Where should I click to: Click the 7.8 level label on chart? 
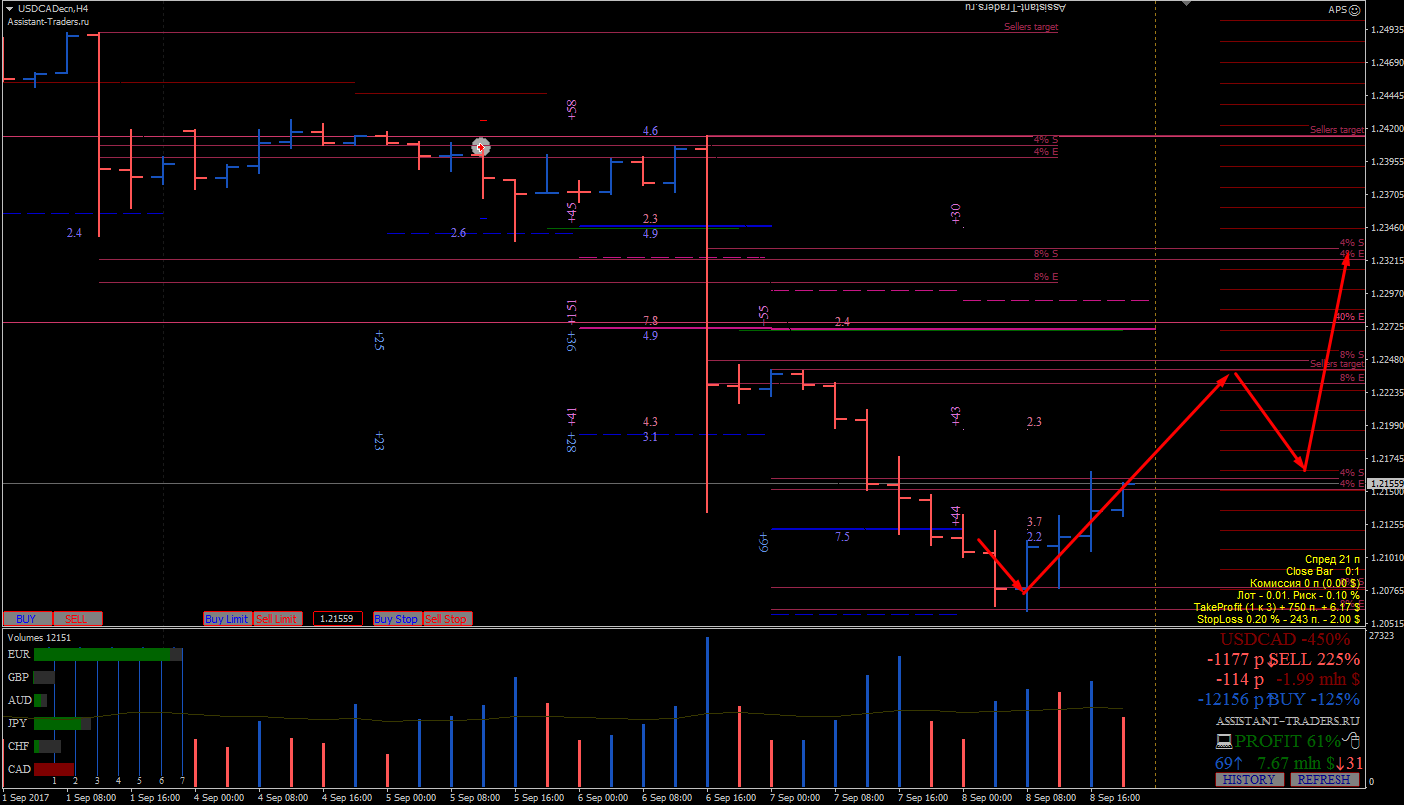click(650, 320)
